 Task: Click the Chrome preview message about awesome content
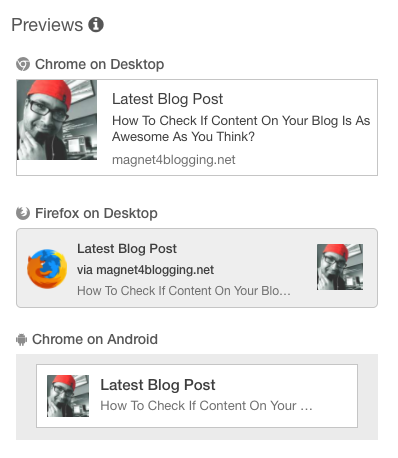coord(241,129)
